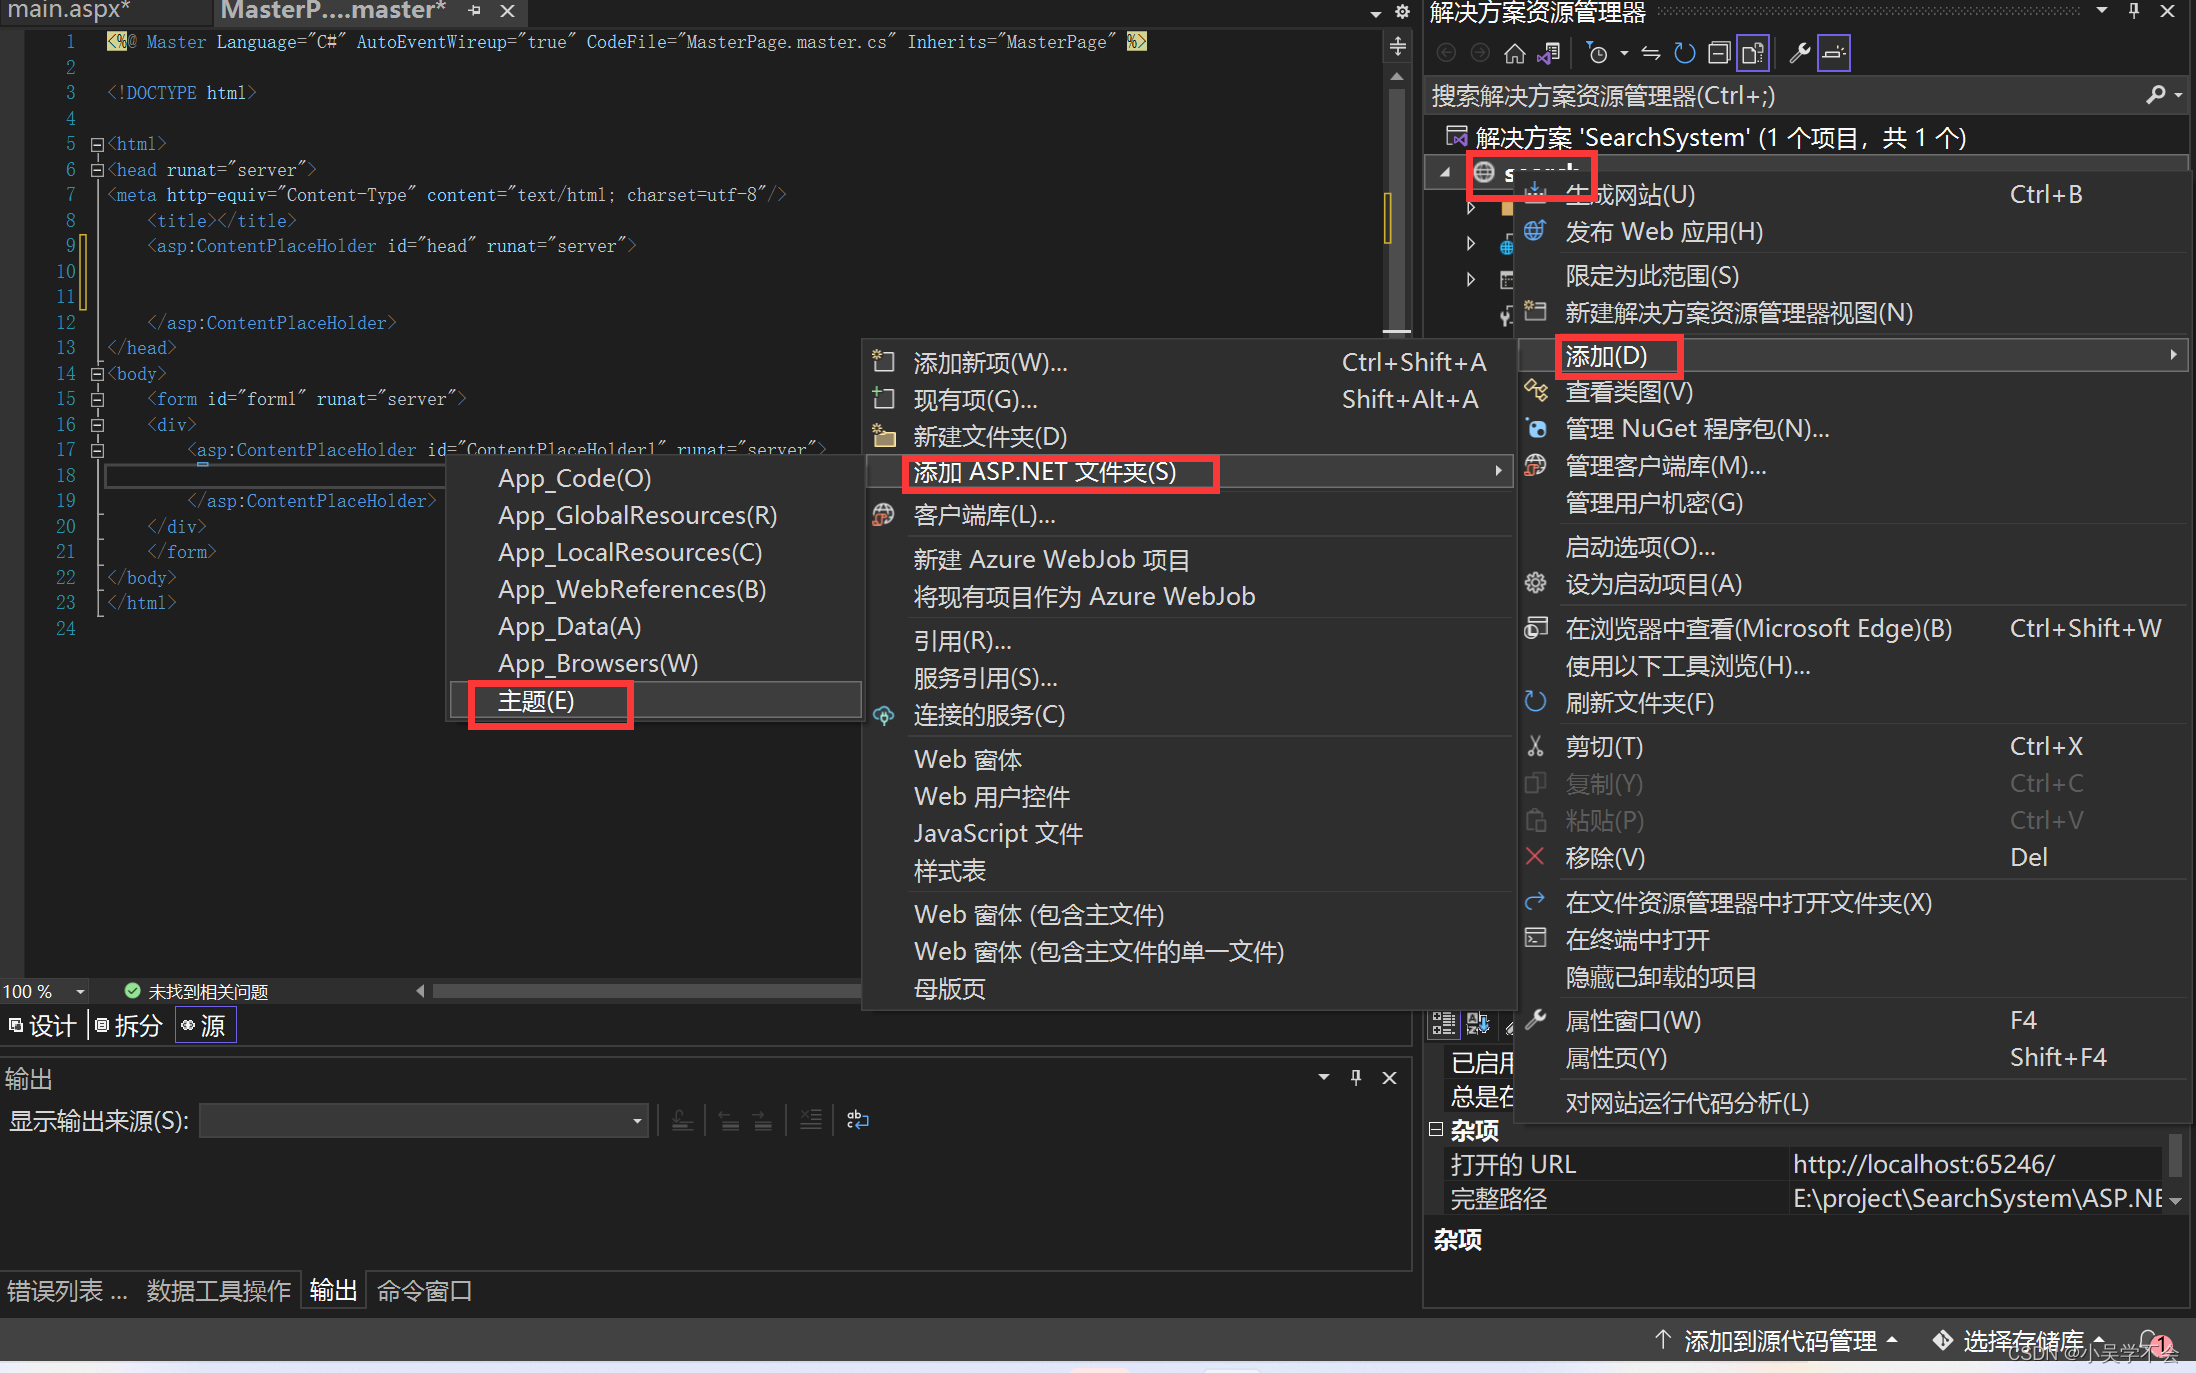Screen dimensions: 2196x1373
Task: Click 添加到源代码管理 in the status bar
Action: point(1779,1340)
